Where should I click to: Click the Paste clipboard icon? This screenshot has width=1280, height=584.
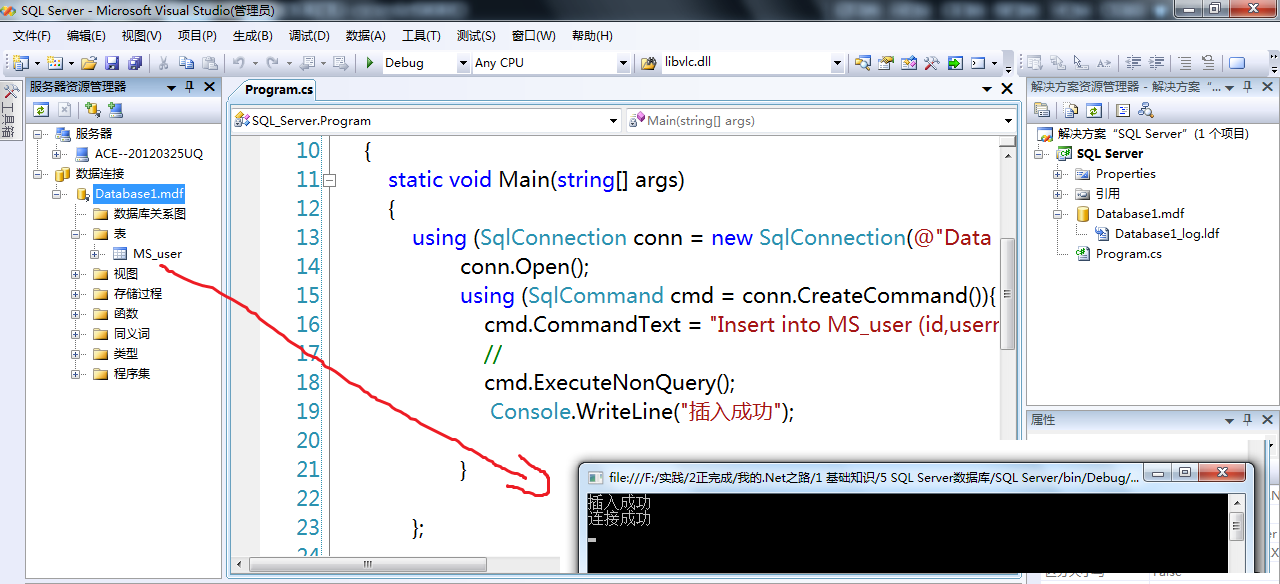210,62
